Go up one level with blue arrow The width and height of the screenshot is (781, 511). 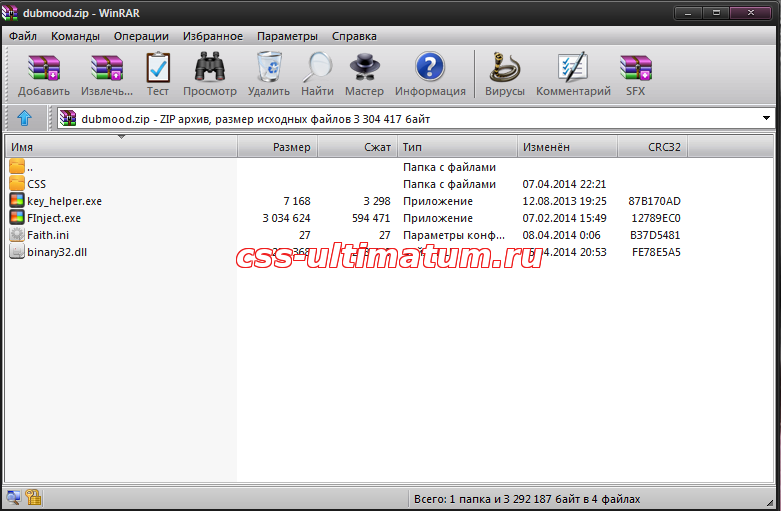[24, 119]
